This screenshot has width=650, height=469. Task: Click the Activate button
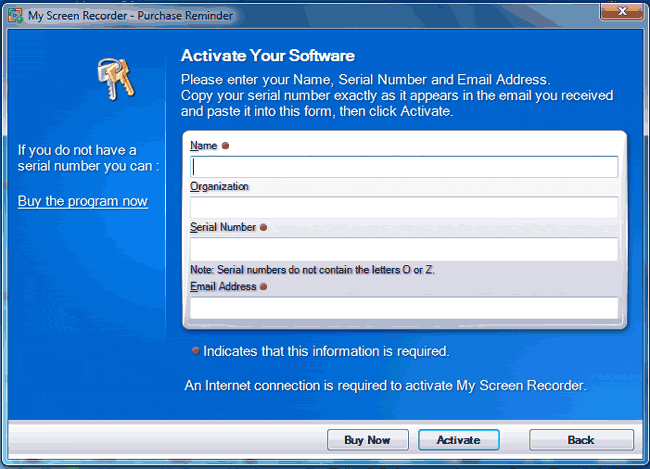tap(458, 440)
